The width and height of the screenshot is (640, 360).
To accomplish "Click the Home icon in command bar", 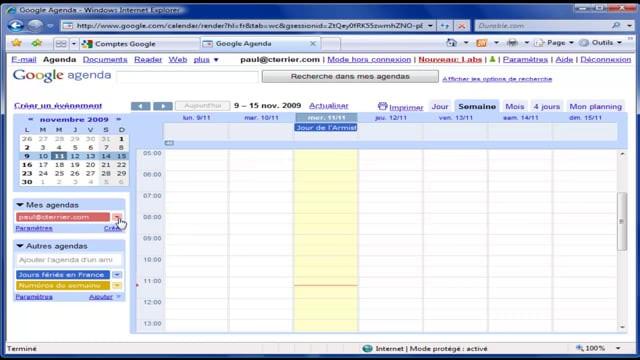I will (451, 42).
